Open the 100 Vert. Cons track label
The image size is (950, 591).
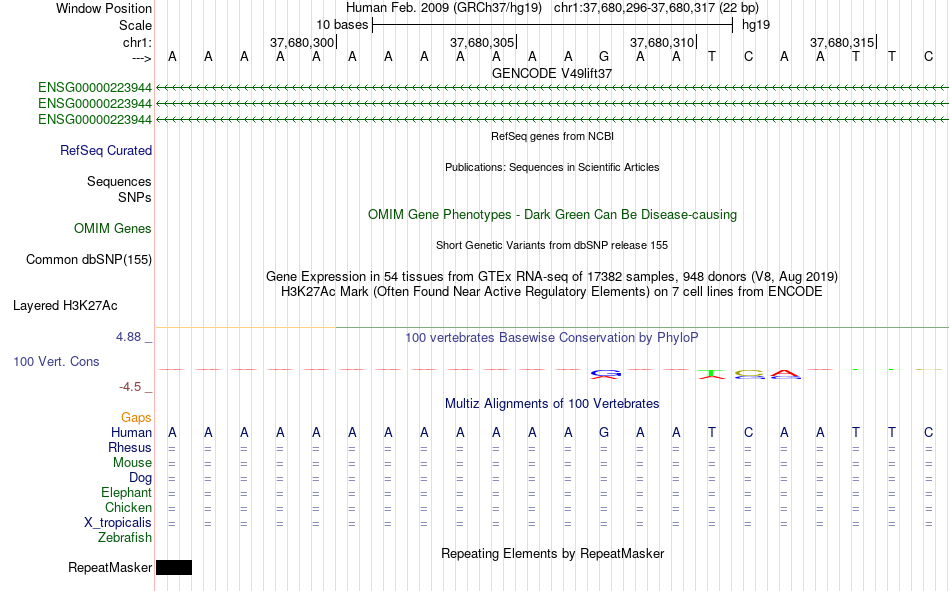(x=56, y=361)
